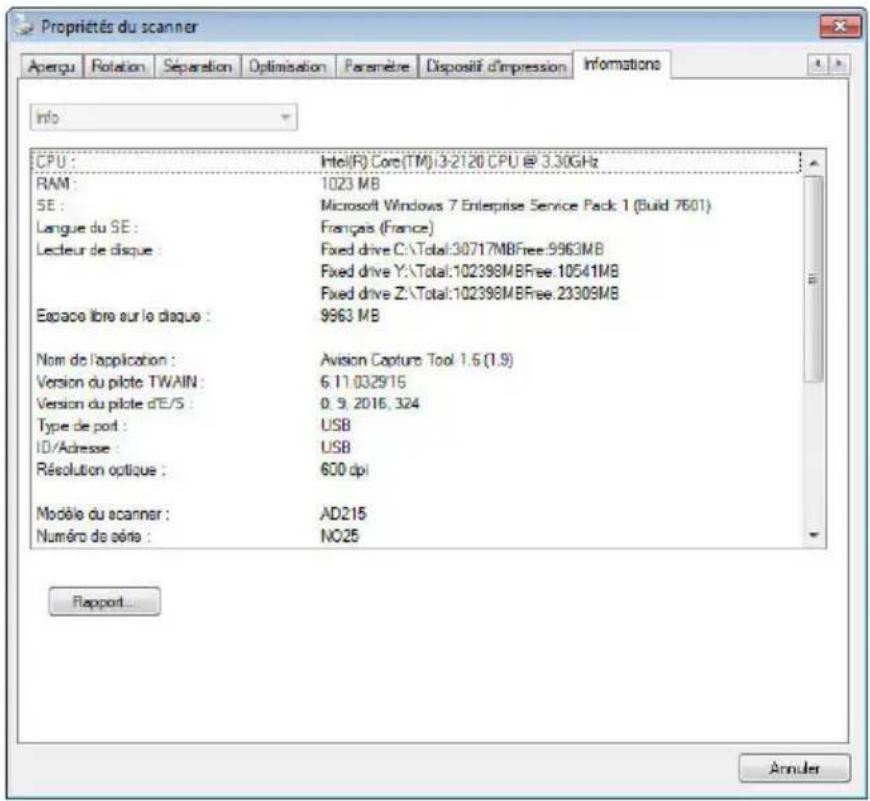Switch to Dispositif d'impression tab
This screenshot has width=870, height=801.
[495, 67]
